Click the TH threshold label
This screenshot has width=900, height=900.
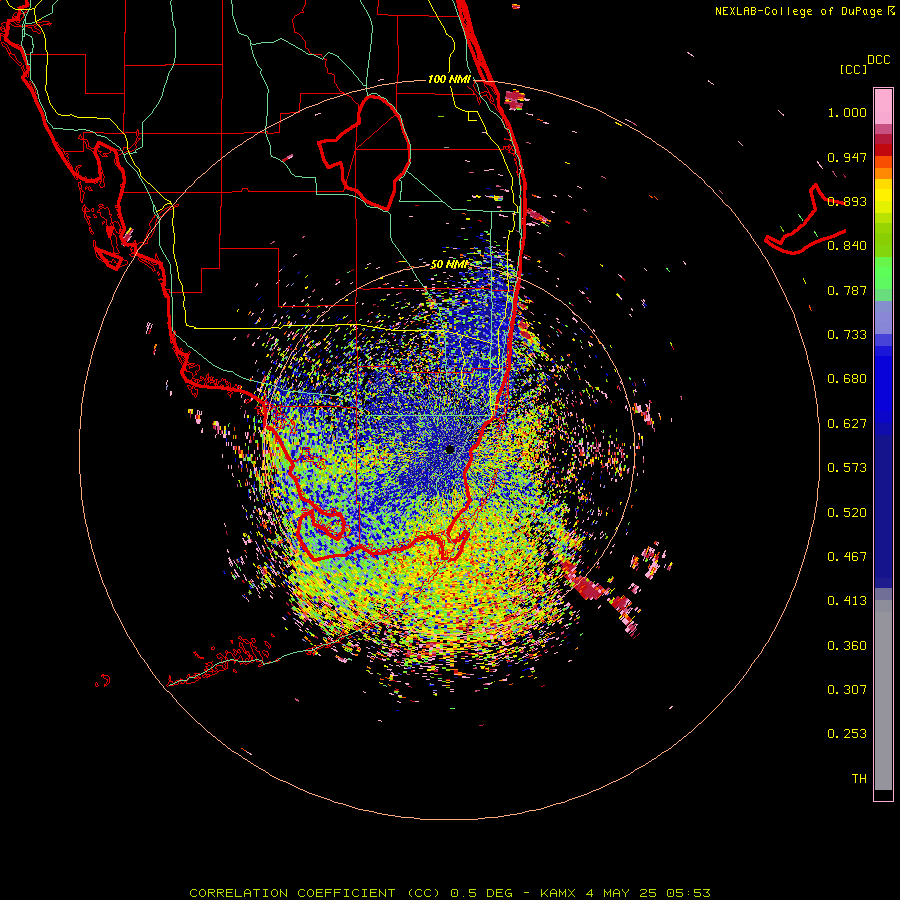859,779
